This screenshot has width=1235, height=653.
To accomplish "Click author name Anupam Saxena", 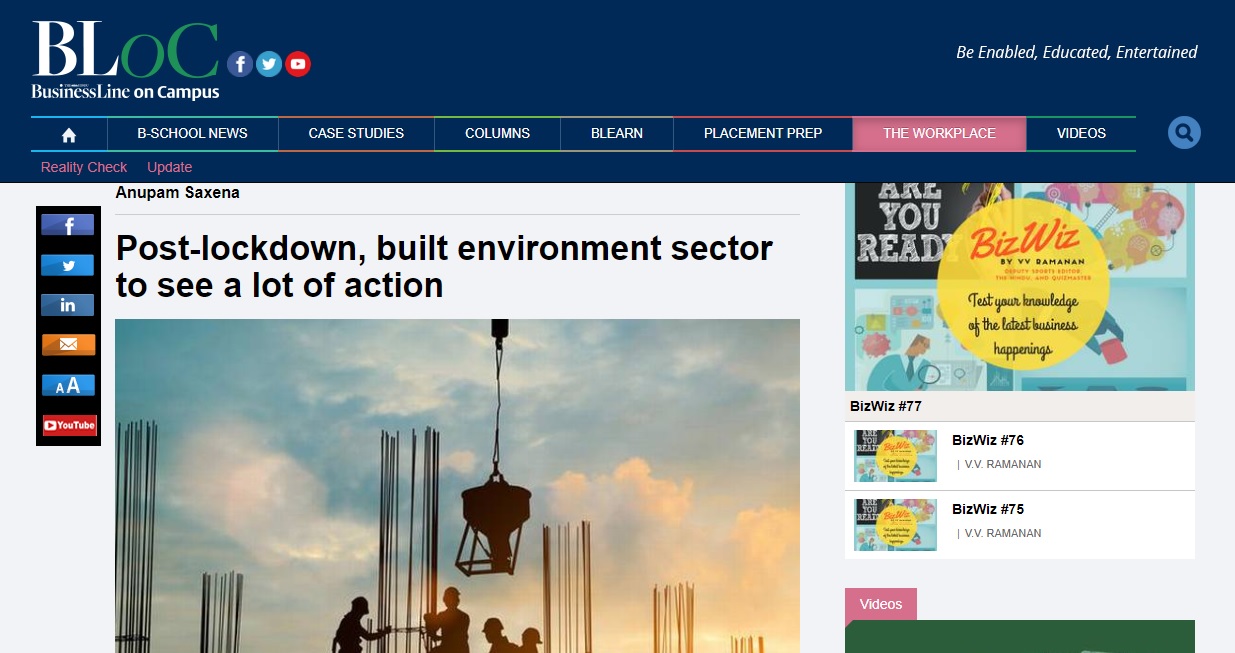I will 176,192.
